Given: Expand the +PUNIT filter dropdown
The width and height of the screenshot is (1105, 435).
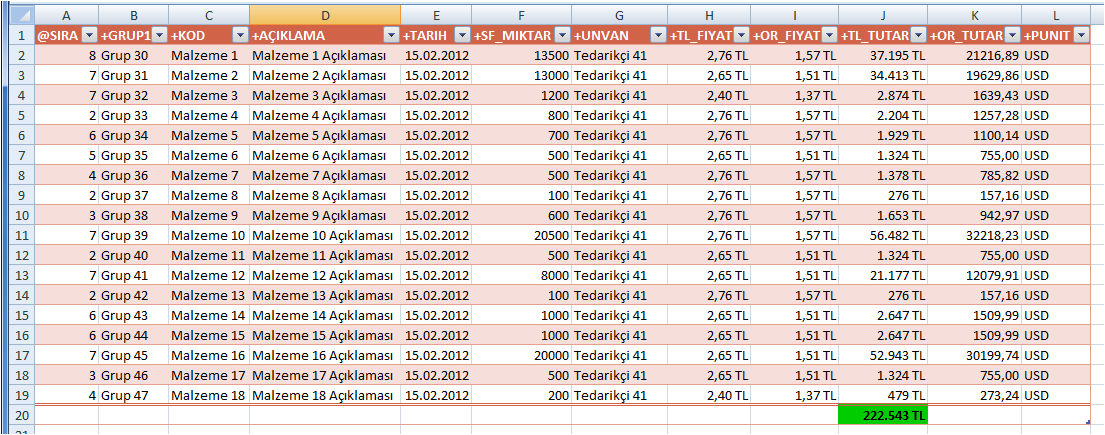Looking at the screenshot, I should (x=1082, y=35).
